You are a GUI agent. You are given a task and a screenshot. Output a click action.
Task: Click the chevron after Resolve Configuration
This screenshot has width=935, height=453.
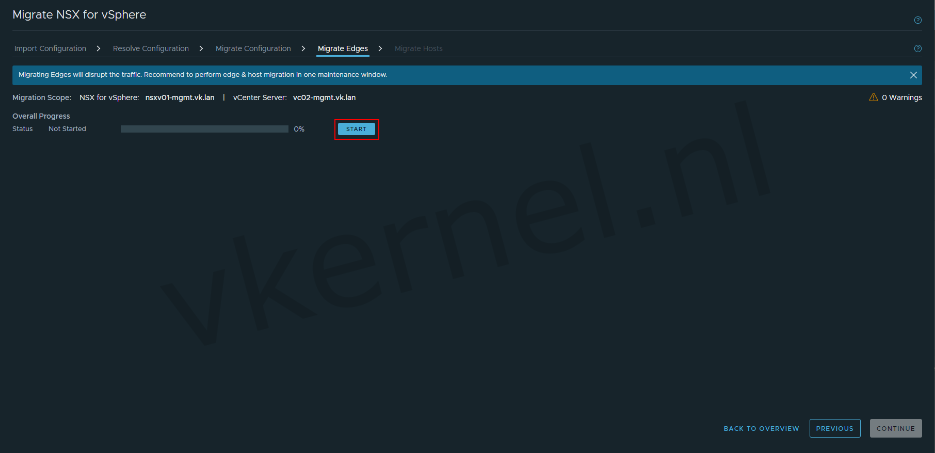point(201,48)
